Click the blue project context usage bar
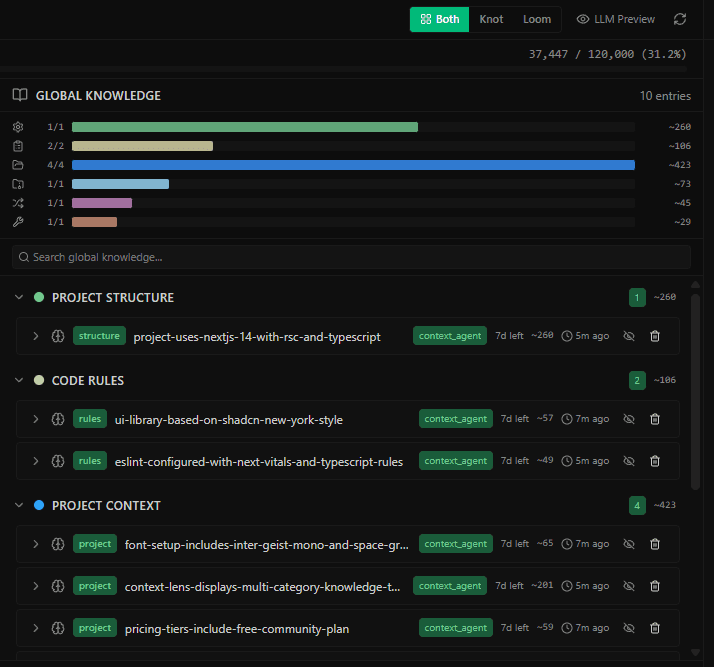Screen dimensions: 714x667 coord(353,165)
